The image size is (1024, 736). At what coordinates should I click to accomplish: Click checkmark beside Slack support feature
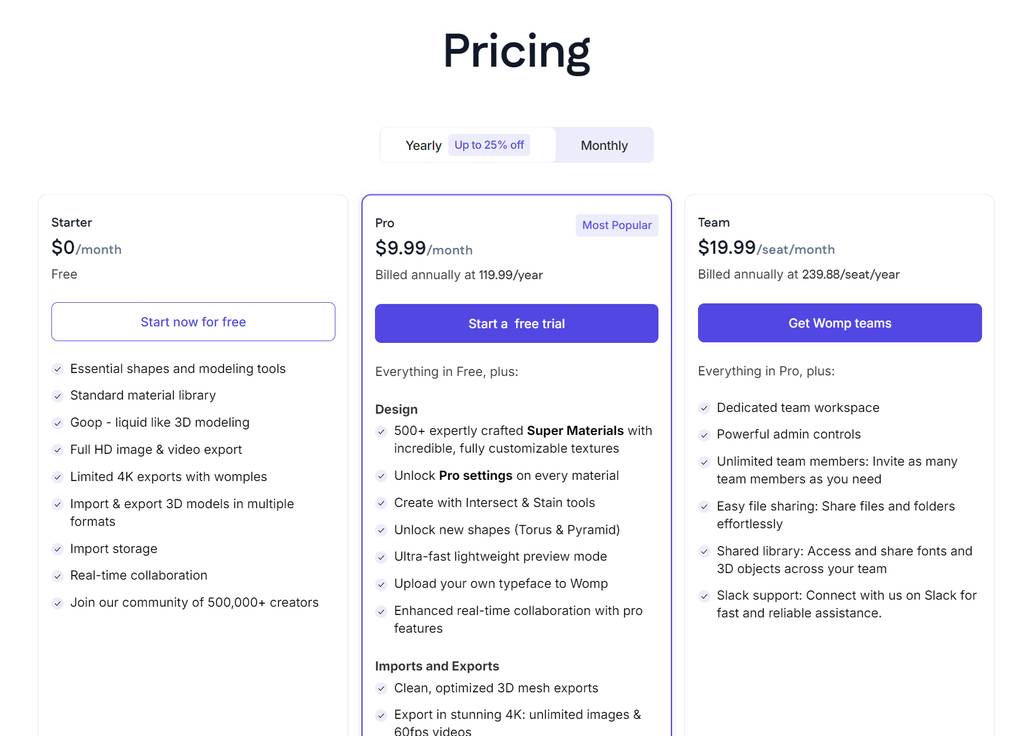705,596
